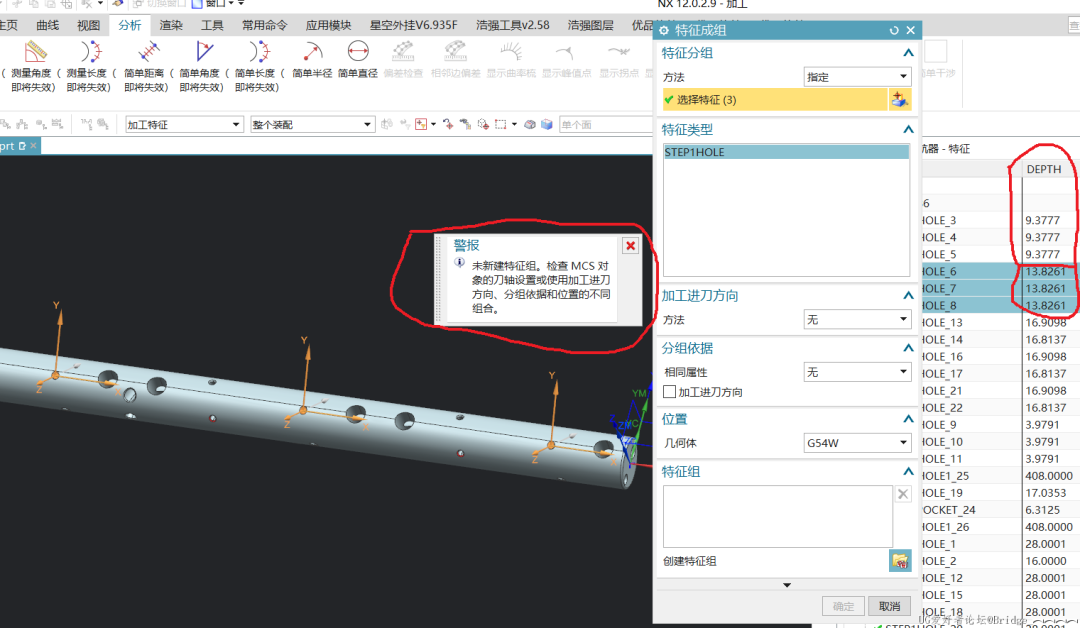
Task: Open the 整个装配 scope dropdown
Action: click(312, 125)
